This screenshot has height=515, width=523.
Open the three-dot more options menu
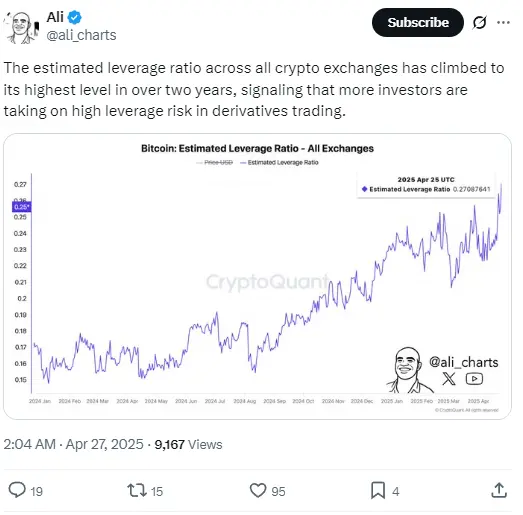[503, 23]
